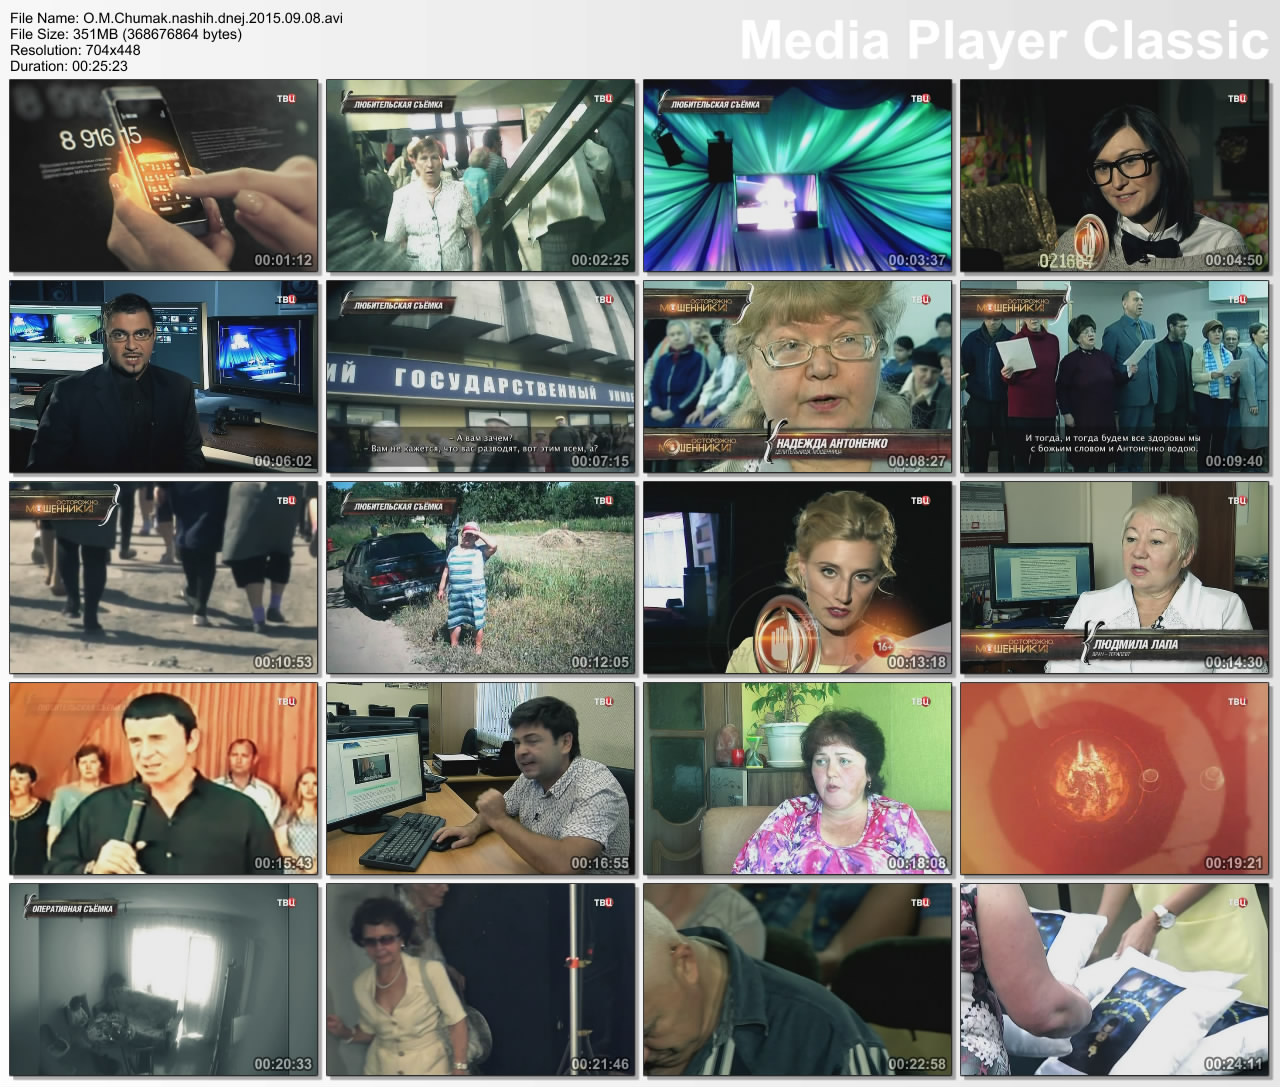Click the Media Player Classic title text

click(x=1004, y=42)
